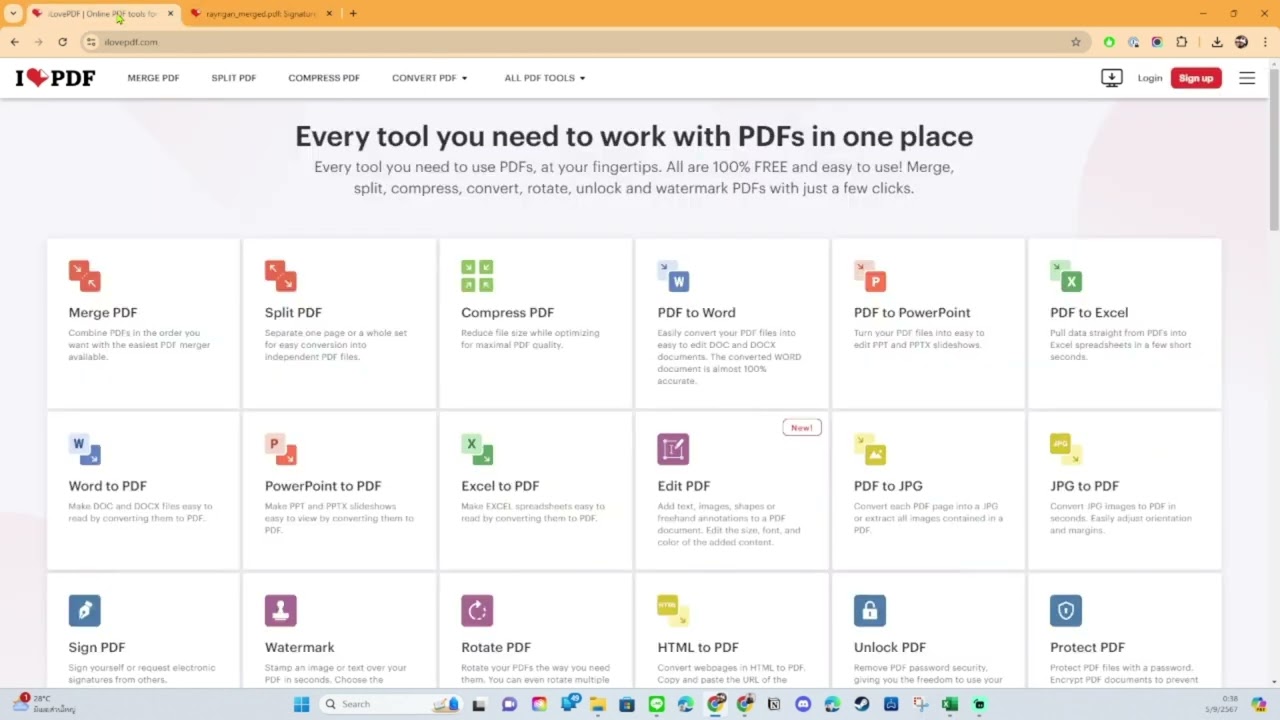Go to MERGE PDF in the navbar
Image resolution: width=1280 pixels, height=720 pixels.
tap(153, 78)
